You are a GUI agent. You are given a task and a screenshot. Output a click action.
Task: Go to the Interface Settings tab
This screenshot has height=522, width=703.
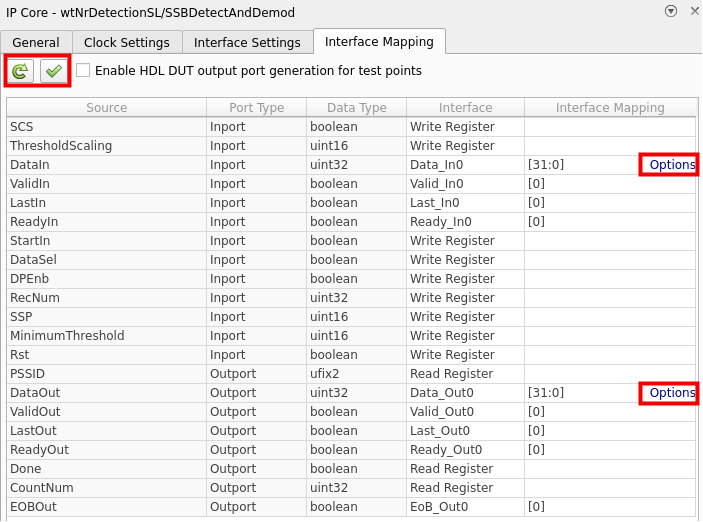click(x=247, y=43)
